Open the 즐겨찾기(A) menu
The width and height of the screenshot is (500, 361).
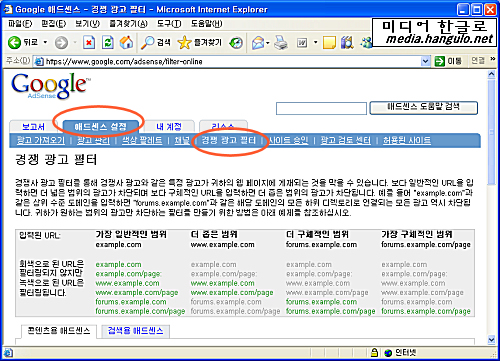[128, 24]
